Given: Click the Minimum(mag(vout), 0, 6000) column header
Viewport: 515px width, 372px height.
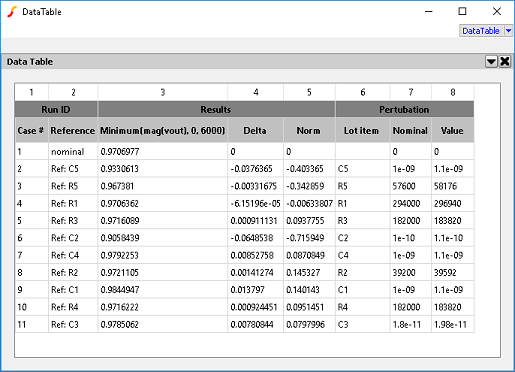Looking at the screenshot, I should (163, 130).
